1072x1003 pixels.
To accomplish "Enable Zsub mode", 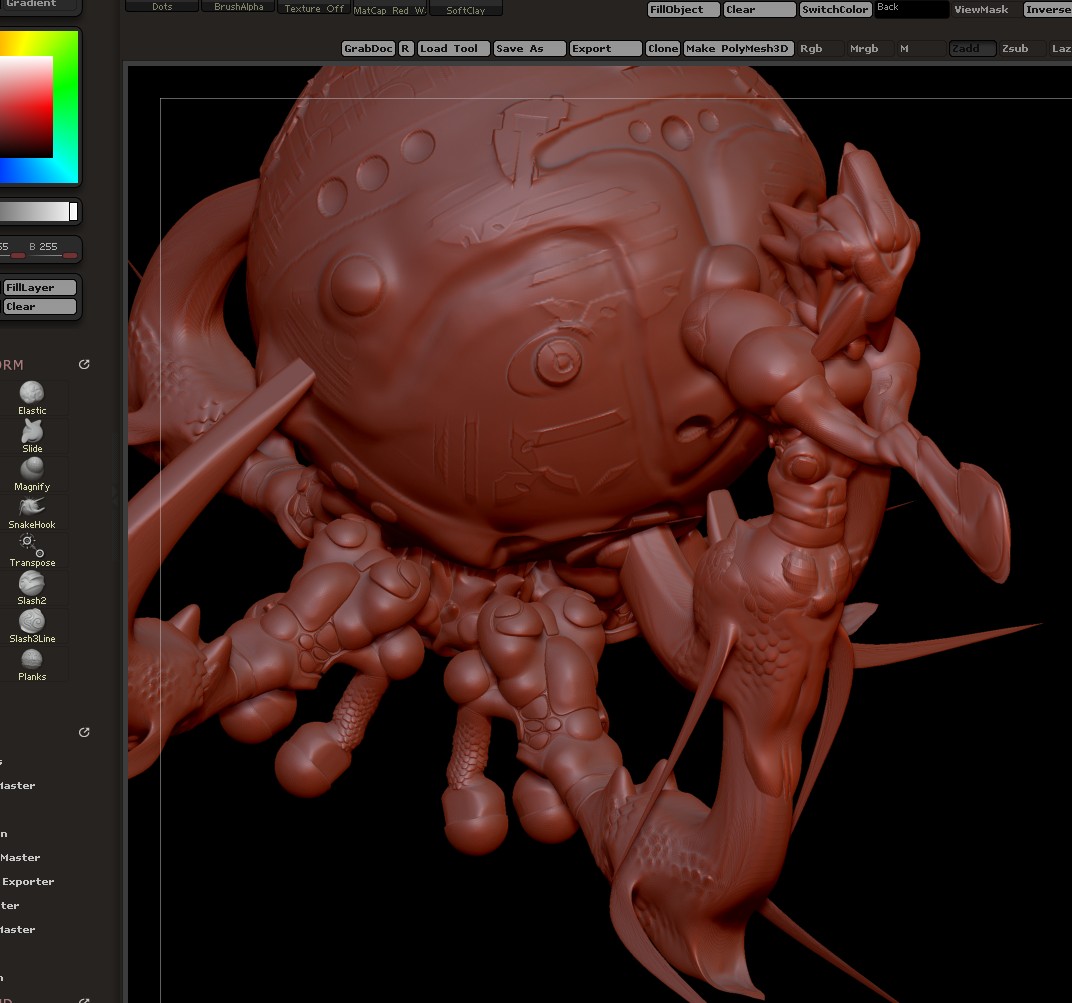I will [1022, 49].
